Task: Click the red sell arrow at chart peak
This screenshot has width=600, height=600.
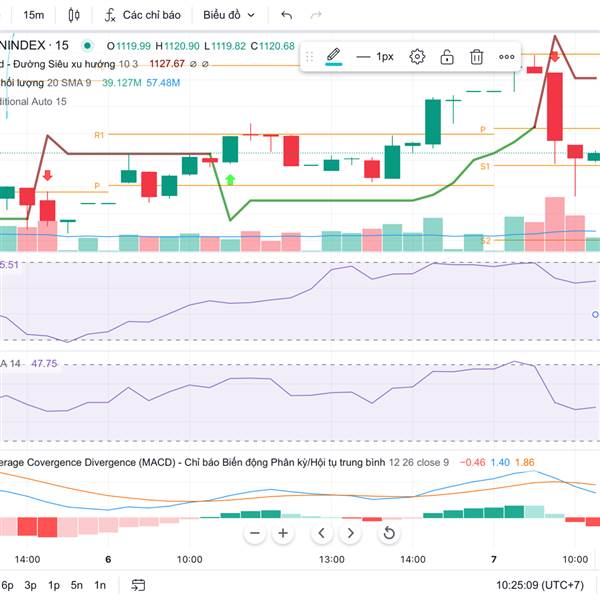Action: tap(555, 57)
